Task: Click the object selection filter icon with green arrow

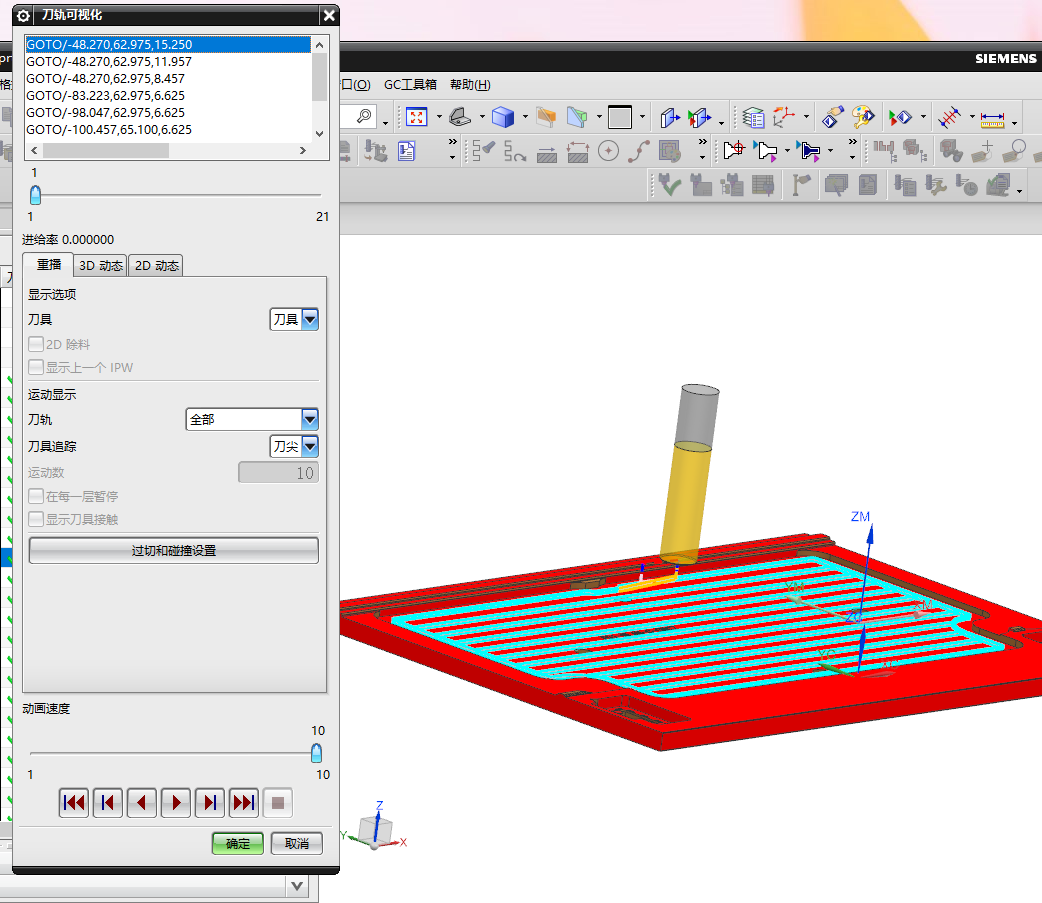Action: [x=899, y=118]
